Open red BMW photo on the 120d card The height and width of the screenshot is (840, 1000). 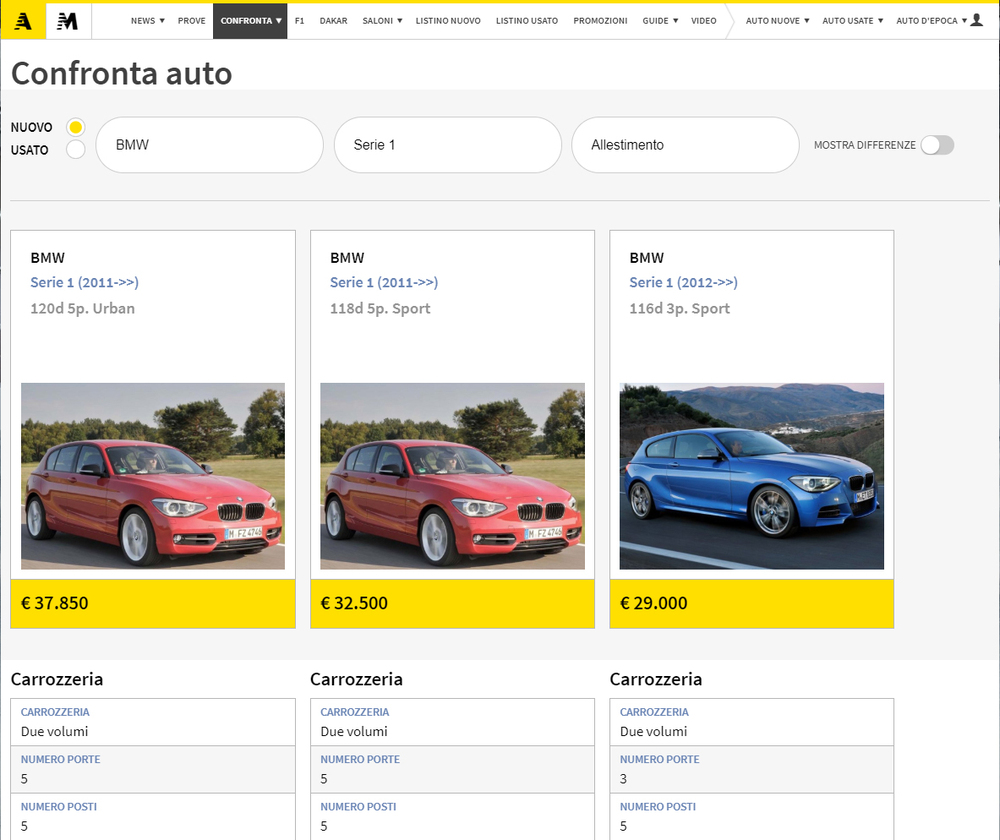click(153, 476)
